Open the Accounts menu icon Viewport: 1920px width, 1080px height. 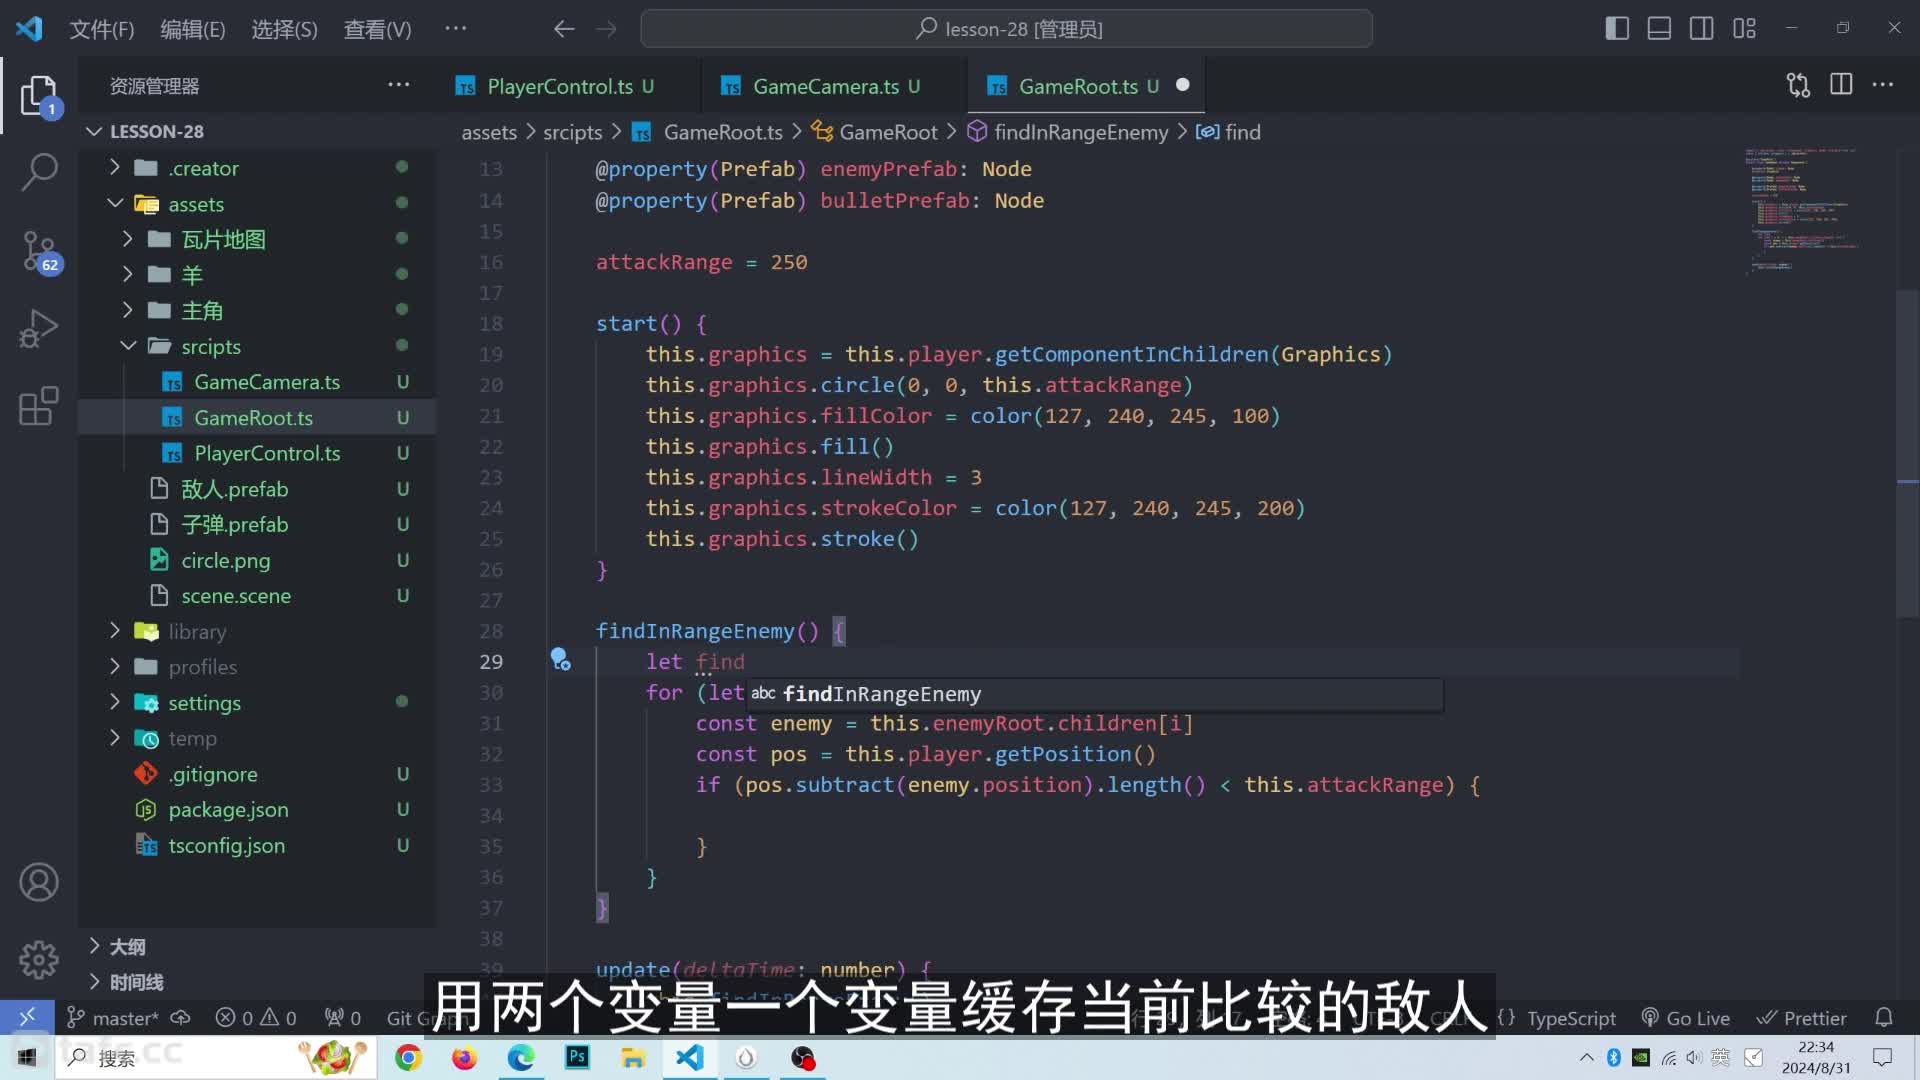pos(39,882)
